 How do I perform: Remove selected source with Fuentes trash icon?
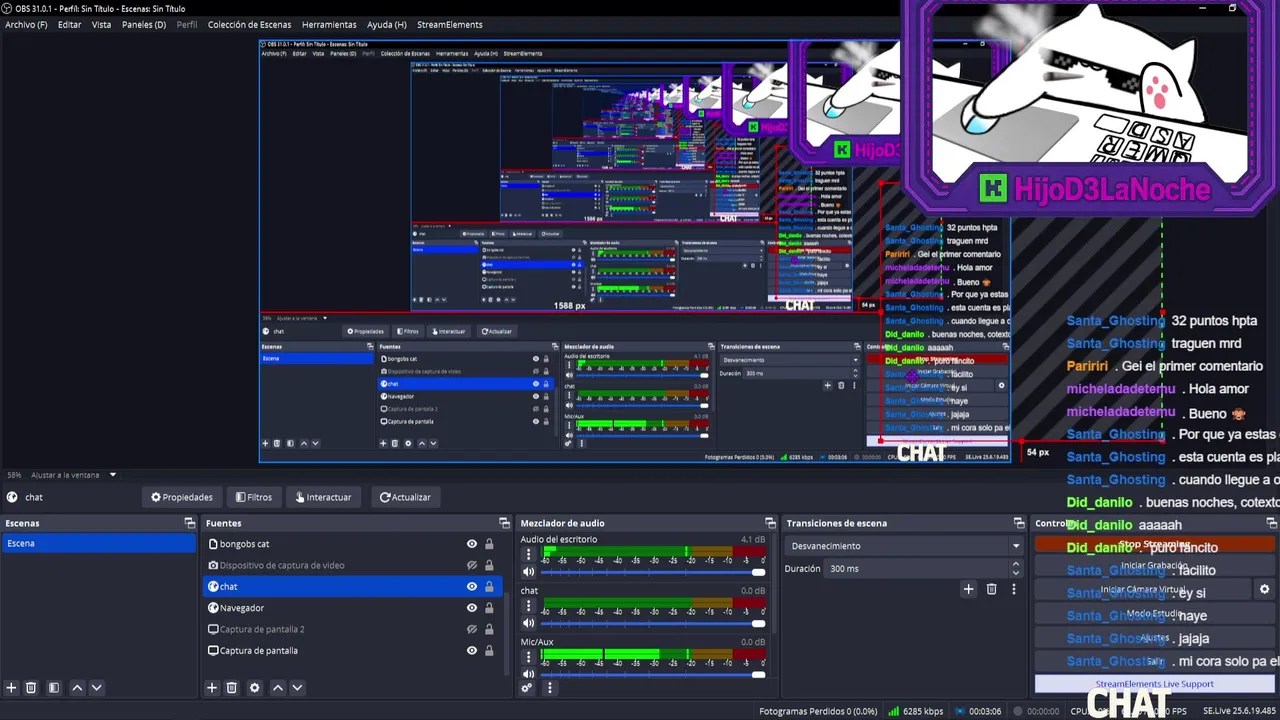point(231,688)
